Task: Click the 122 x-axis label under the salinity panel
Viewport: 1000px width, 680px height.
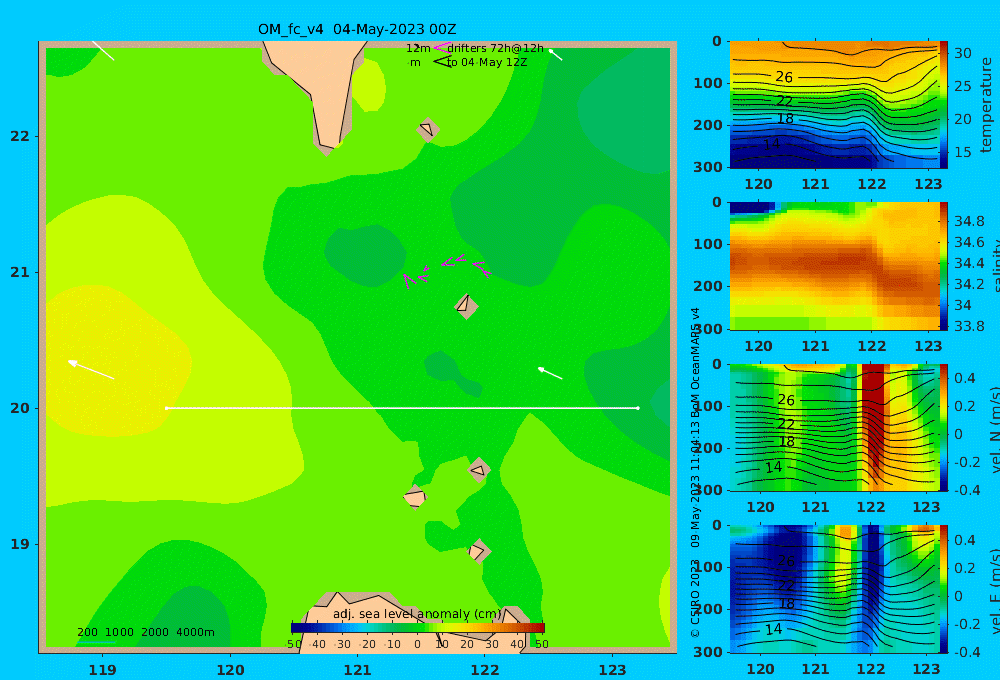Action: click(871, 346)
